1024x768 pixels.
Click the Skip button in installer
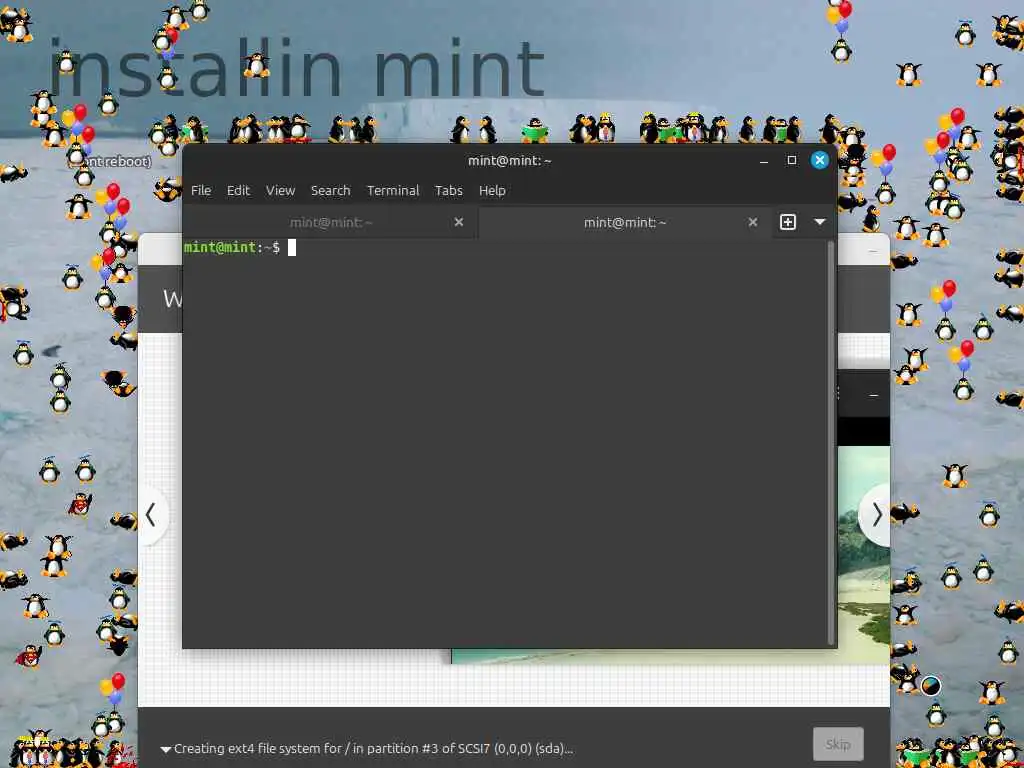coord(838,744)
